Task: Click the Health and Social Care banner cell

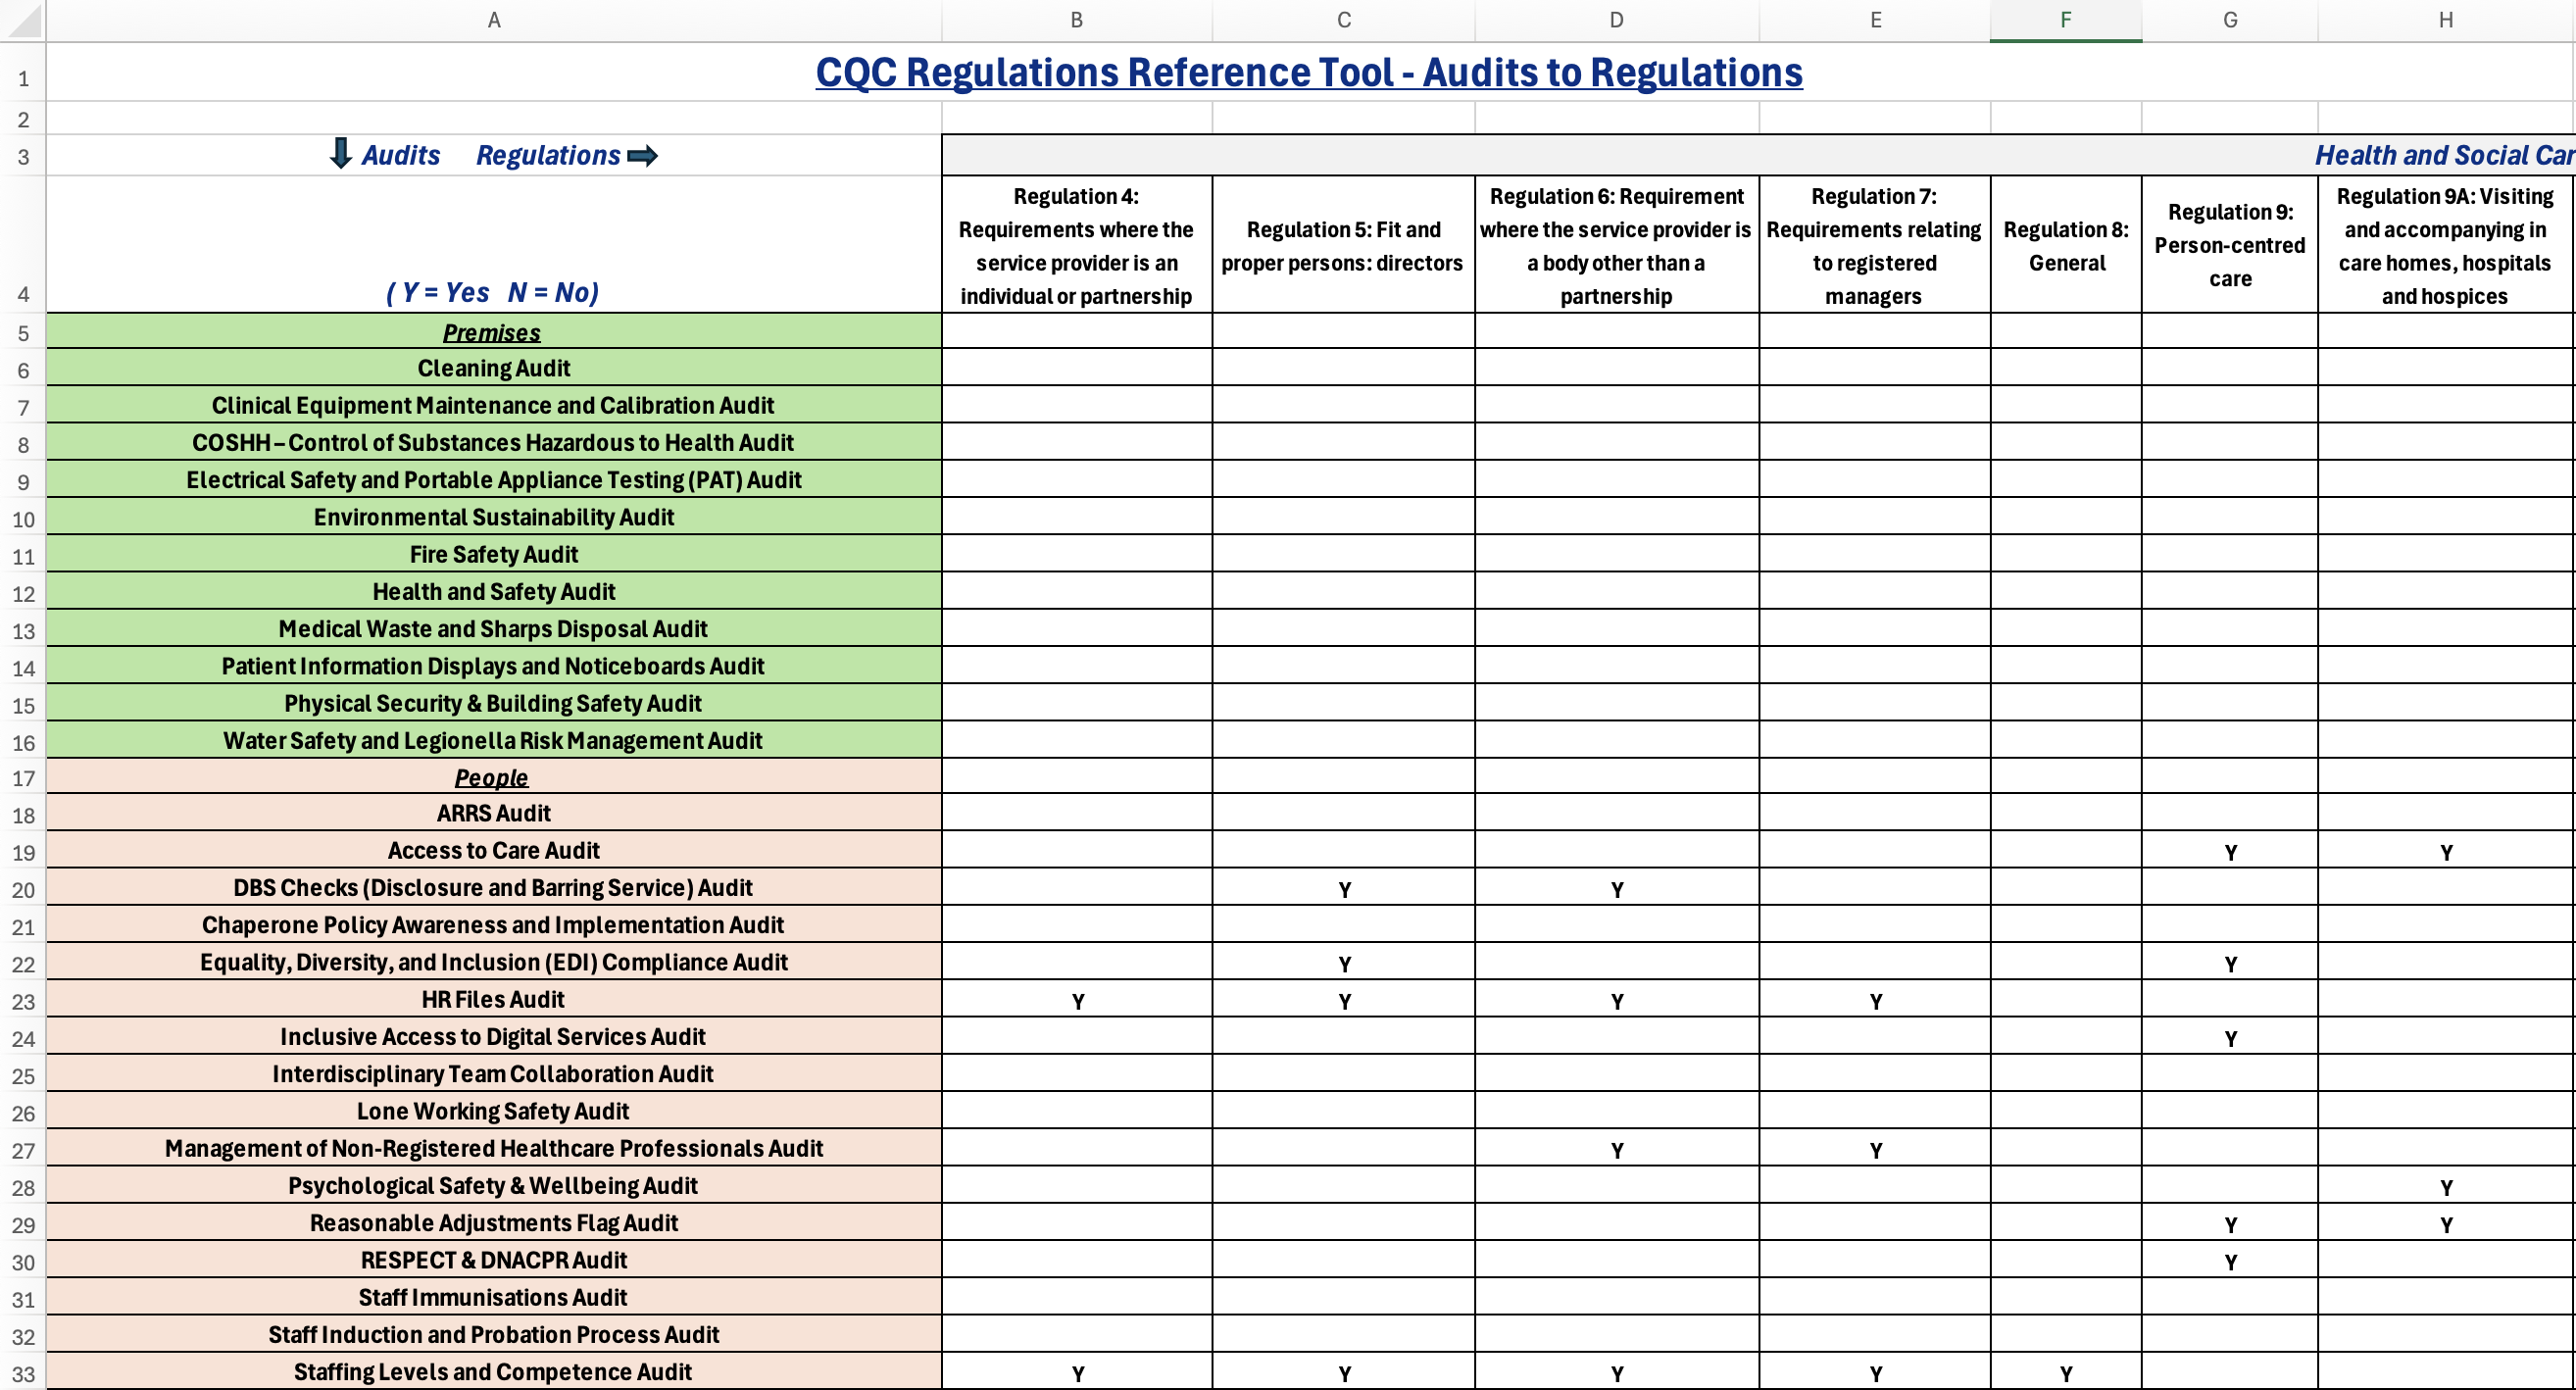Action: (2443, 155)
